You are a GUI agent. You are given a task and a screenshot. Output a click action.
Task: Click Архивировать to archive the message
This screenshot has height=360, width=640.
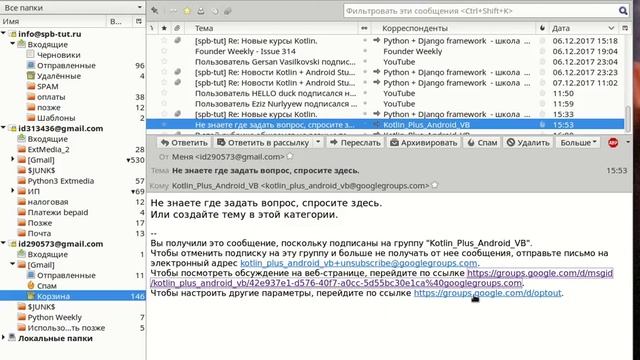coord(423,143)
